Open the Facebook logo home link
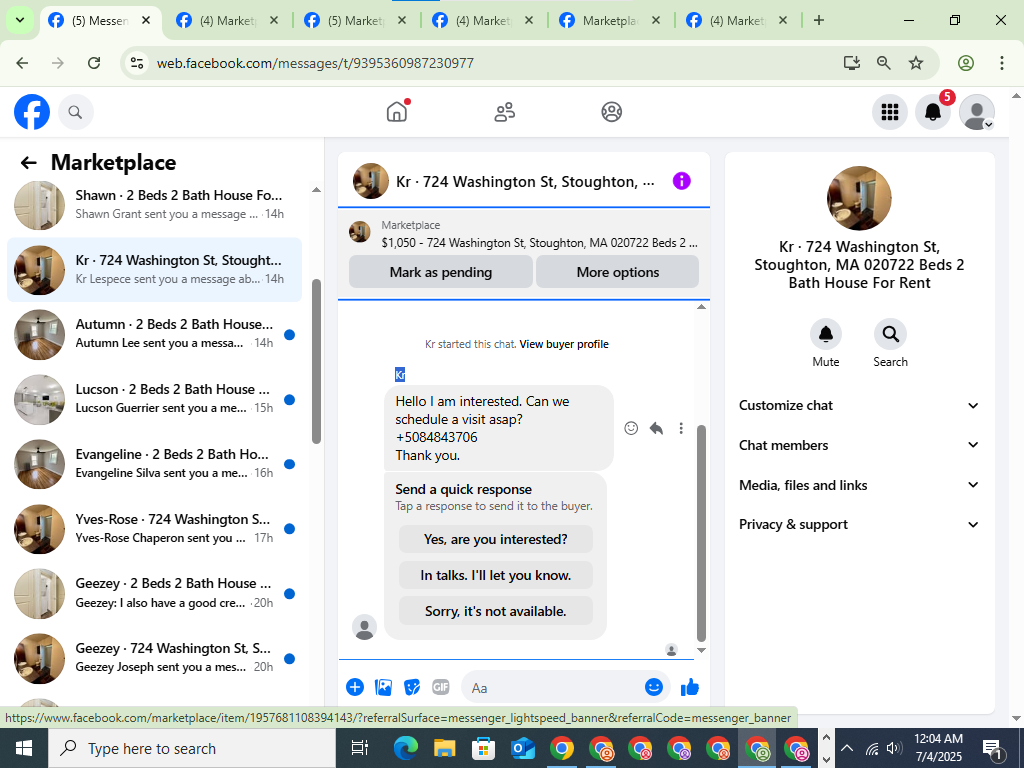This screenshot has width=1024, height=768. point(32,112)
